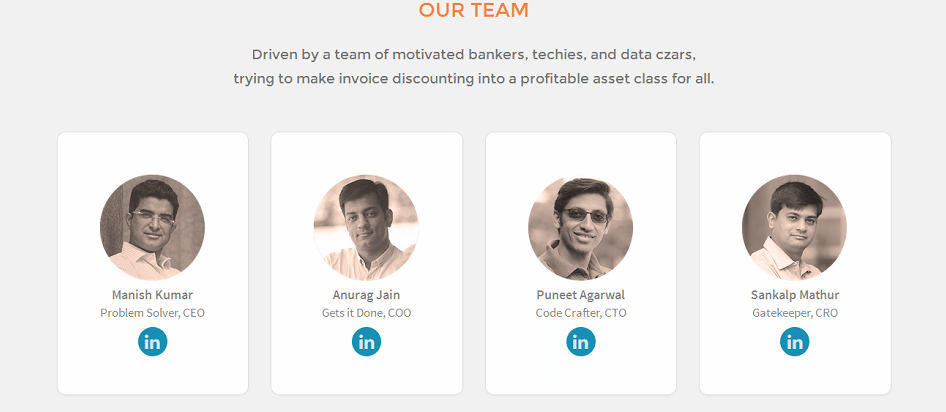Select the 'Gets it Done, COO' text
946x412 pixels.
pyautogui.click(x=366, y=313)
